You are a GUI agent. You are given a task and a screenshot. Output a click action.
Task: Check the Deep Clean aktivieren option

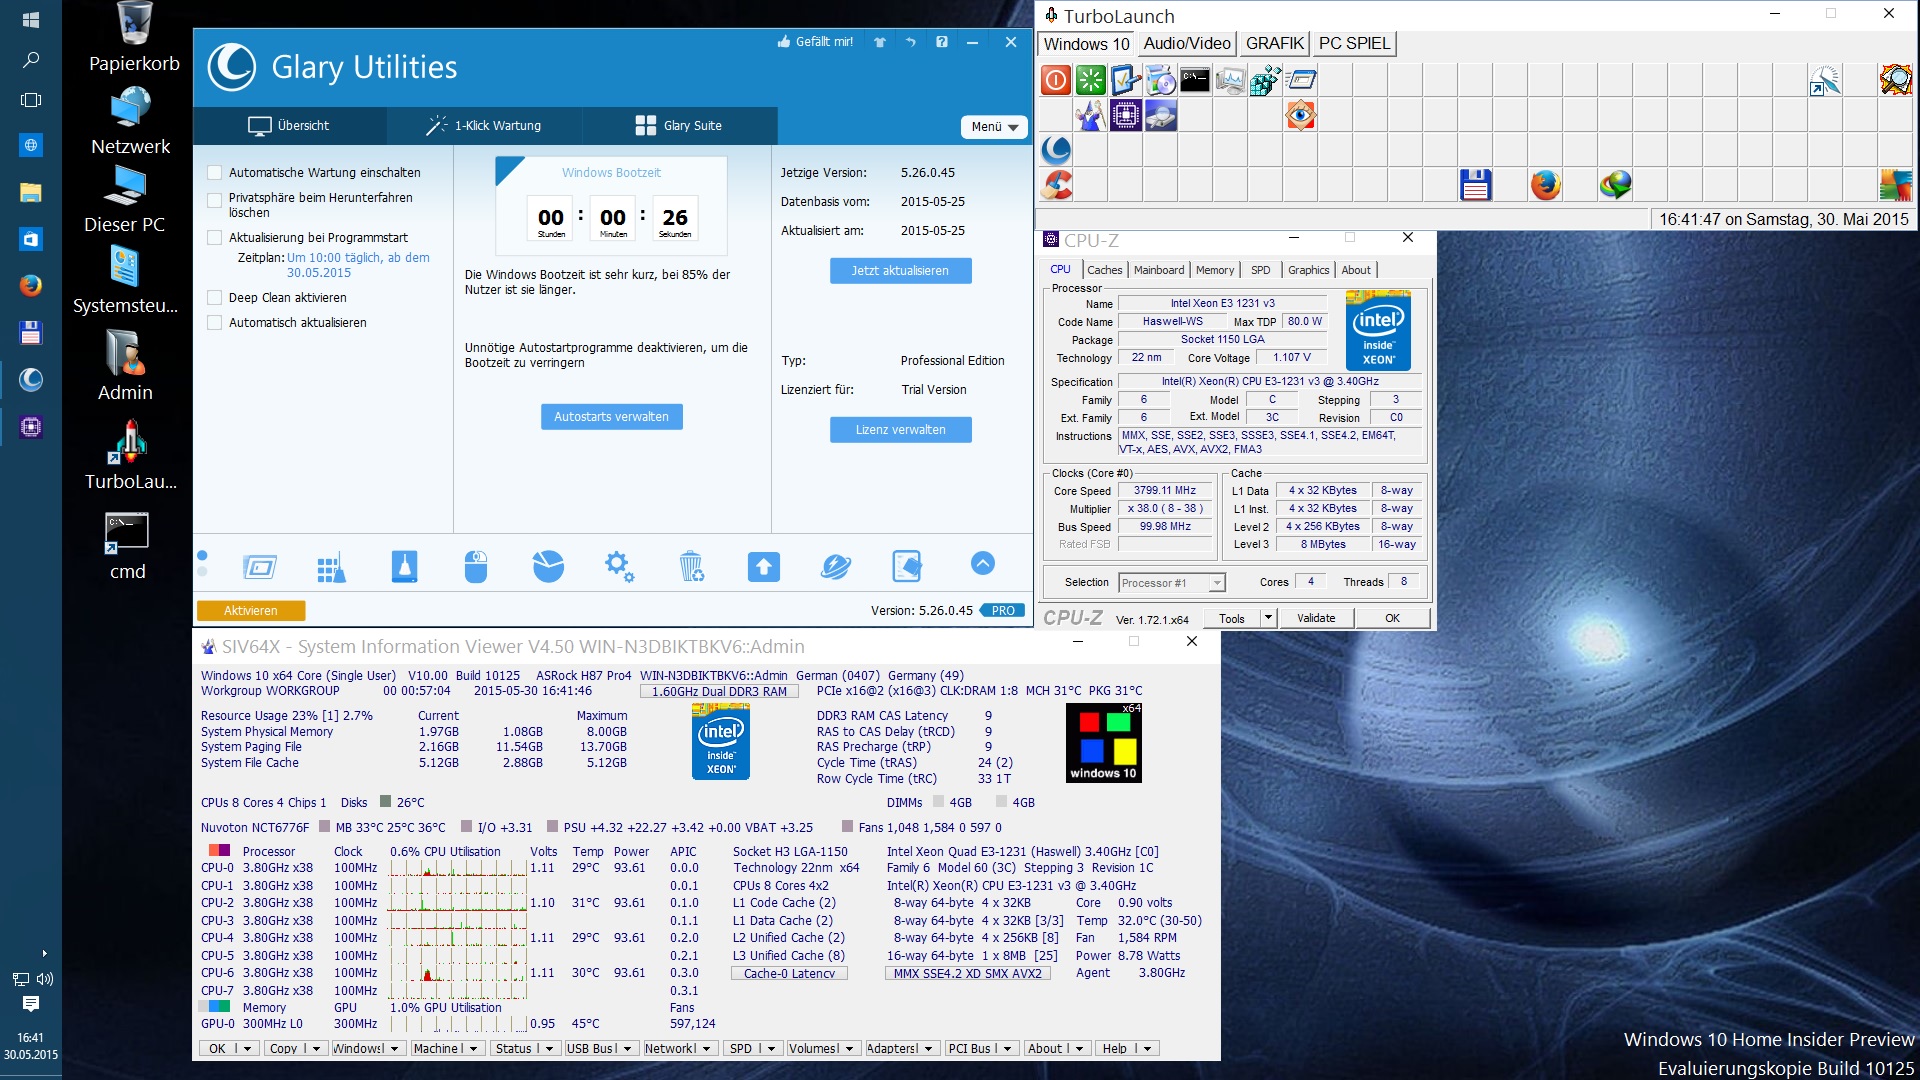click(x=214, y=298)
